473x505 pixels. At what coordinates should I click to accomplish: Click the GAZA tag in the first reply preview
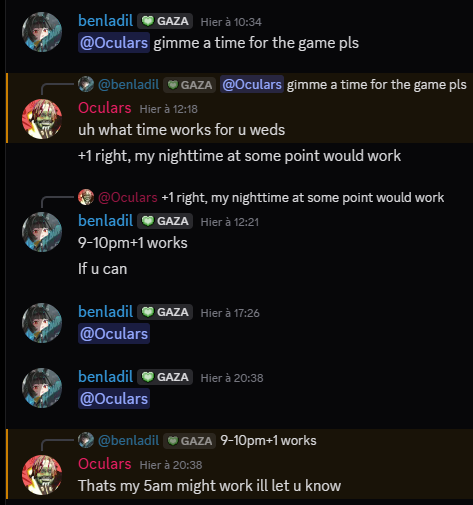(189, 85)
